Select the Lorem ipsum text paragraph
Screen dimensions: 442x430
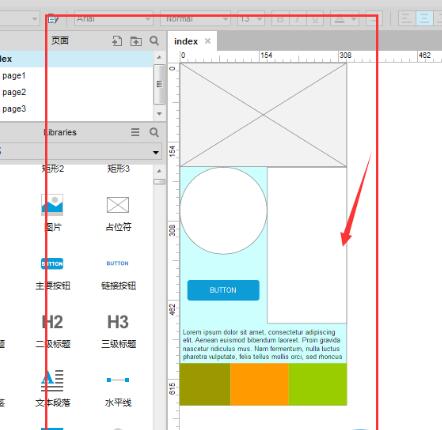click(262, 344)
